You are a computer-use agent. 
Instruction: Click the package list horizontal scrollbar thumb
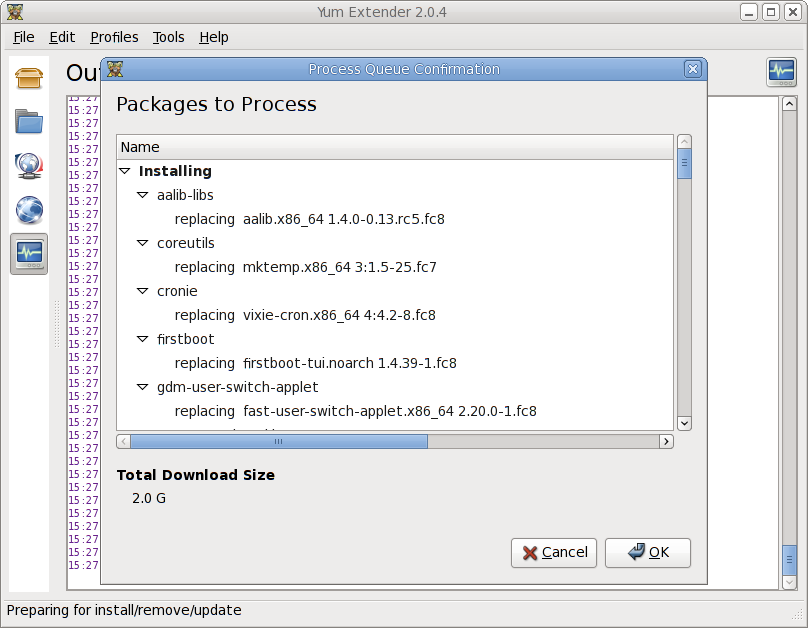point(279,442)
